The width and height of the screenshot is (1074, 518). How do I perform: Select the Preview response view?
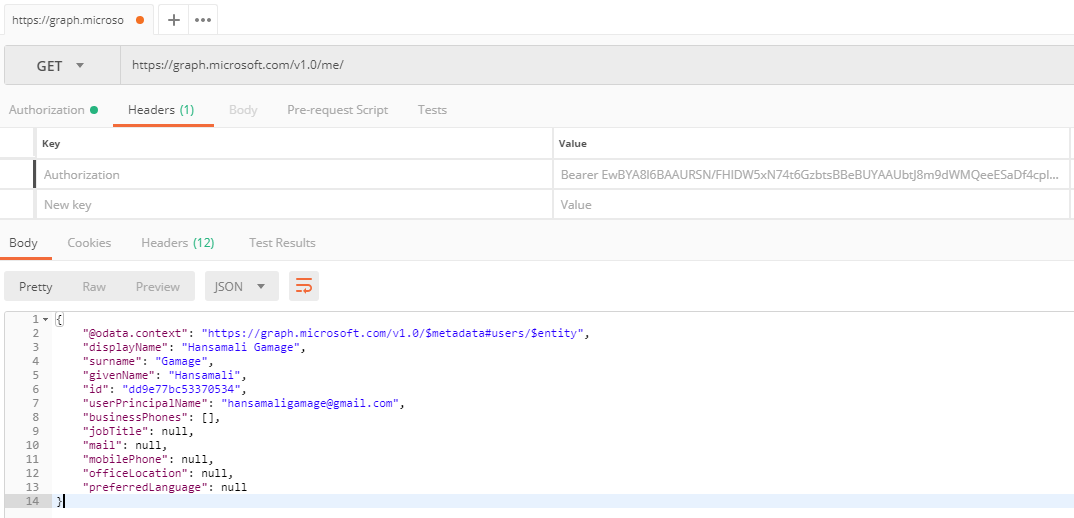coord(158,286)
